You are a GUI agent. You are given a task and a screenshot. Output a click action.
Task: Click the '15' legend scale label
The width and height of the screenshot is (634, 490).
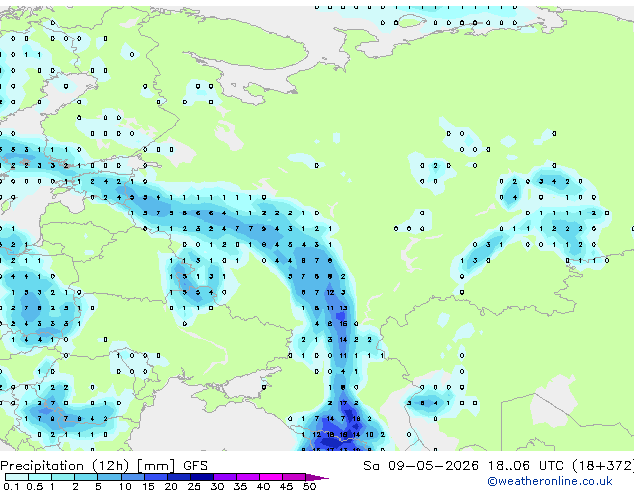148,486
